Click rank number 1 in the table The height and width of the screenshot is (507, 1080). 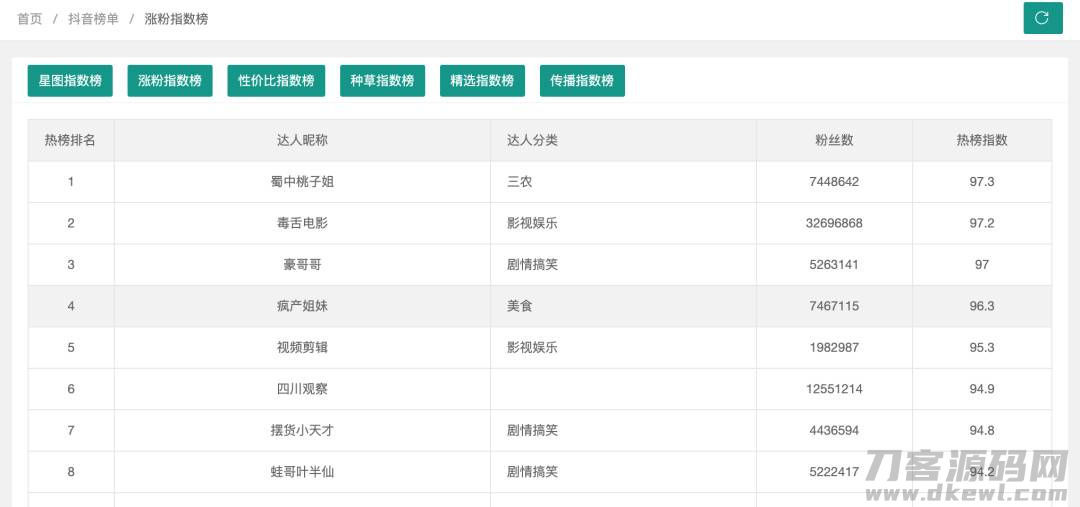tap(71, 182)
